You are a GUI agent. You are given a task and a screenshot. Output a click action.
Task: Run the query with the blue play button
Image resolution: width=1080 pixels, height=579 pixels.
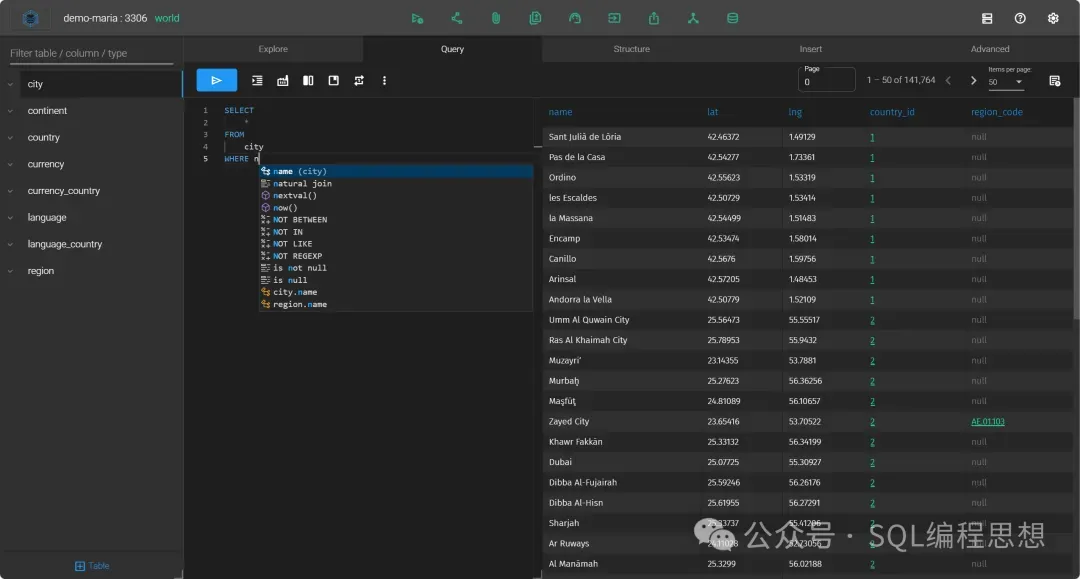[x=216, y=81]
